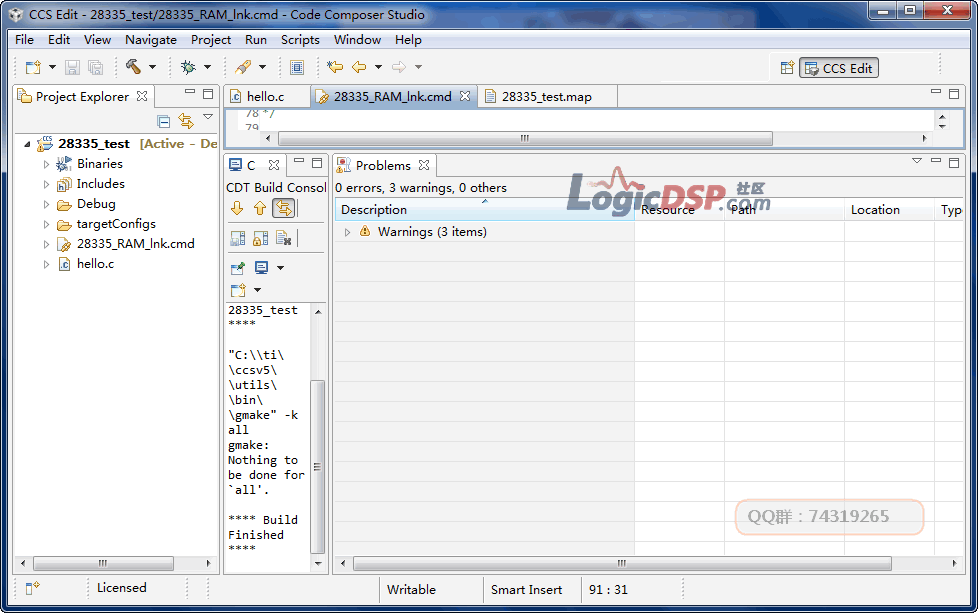This screenshot has height=613, width=978.
Task: Open the File menu
Action: (x=24, y=39)
